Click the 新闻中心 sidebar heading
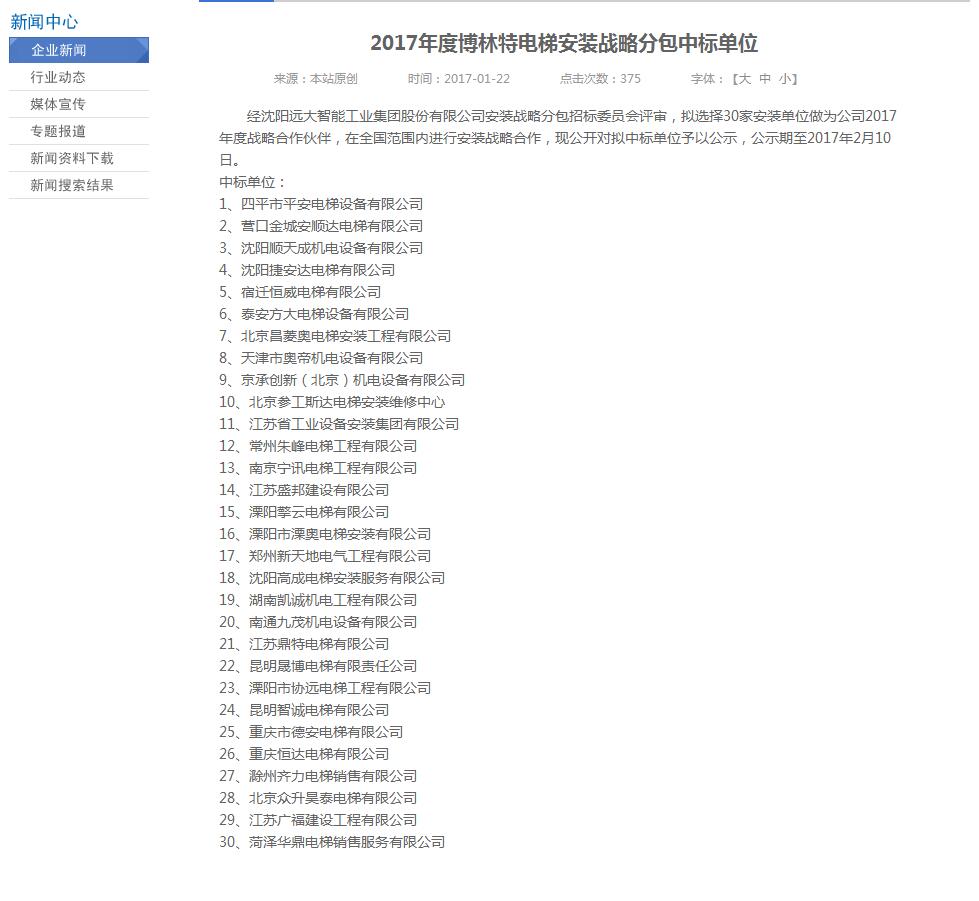This screenshot has height=901, width=979. [x=44, y=22]
